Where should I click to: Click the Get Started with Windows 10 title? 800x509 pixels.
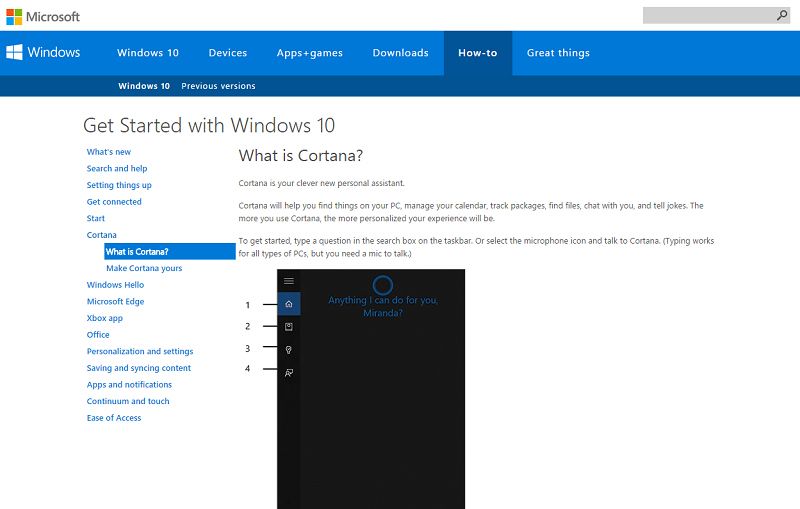pyautogui.click(x=209, y=125)
